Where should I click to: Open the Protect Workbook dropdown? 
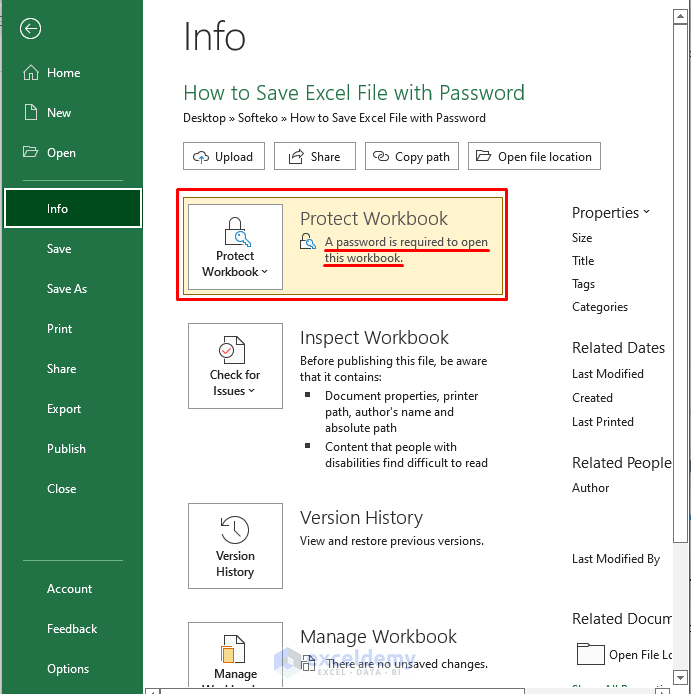235,248
